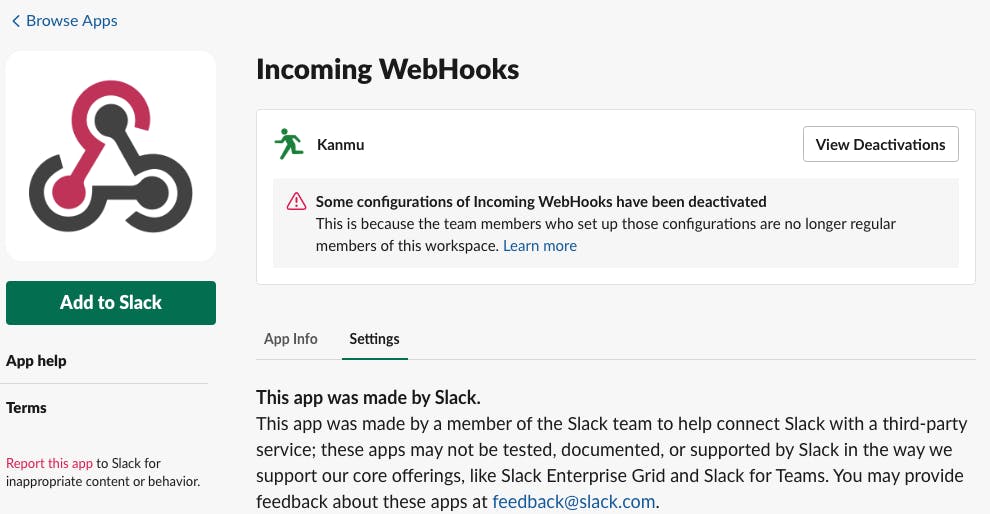Follow the Learn more link

(x=540, y=246)
